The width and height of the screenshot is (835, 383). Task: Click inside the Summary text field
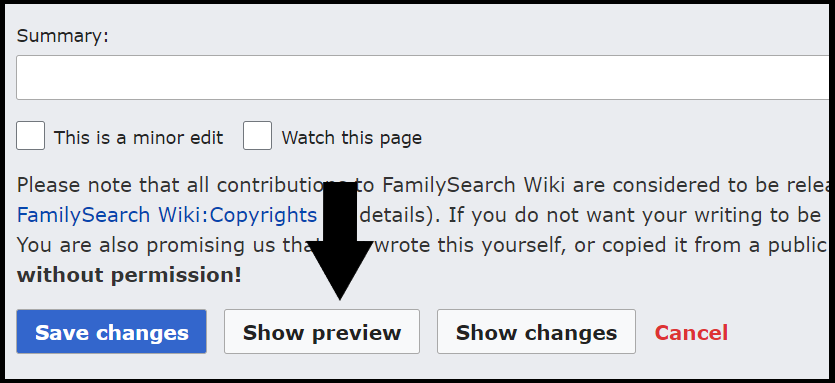coord(423,77)
